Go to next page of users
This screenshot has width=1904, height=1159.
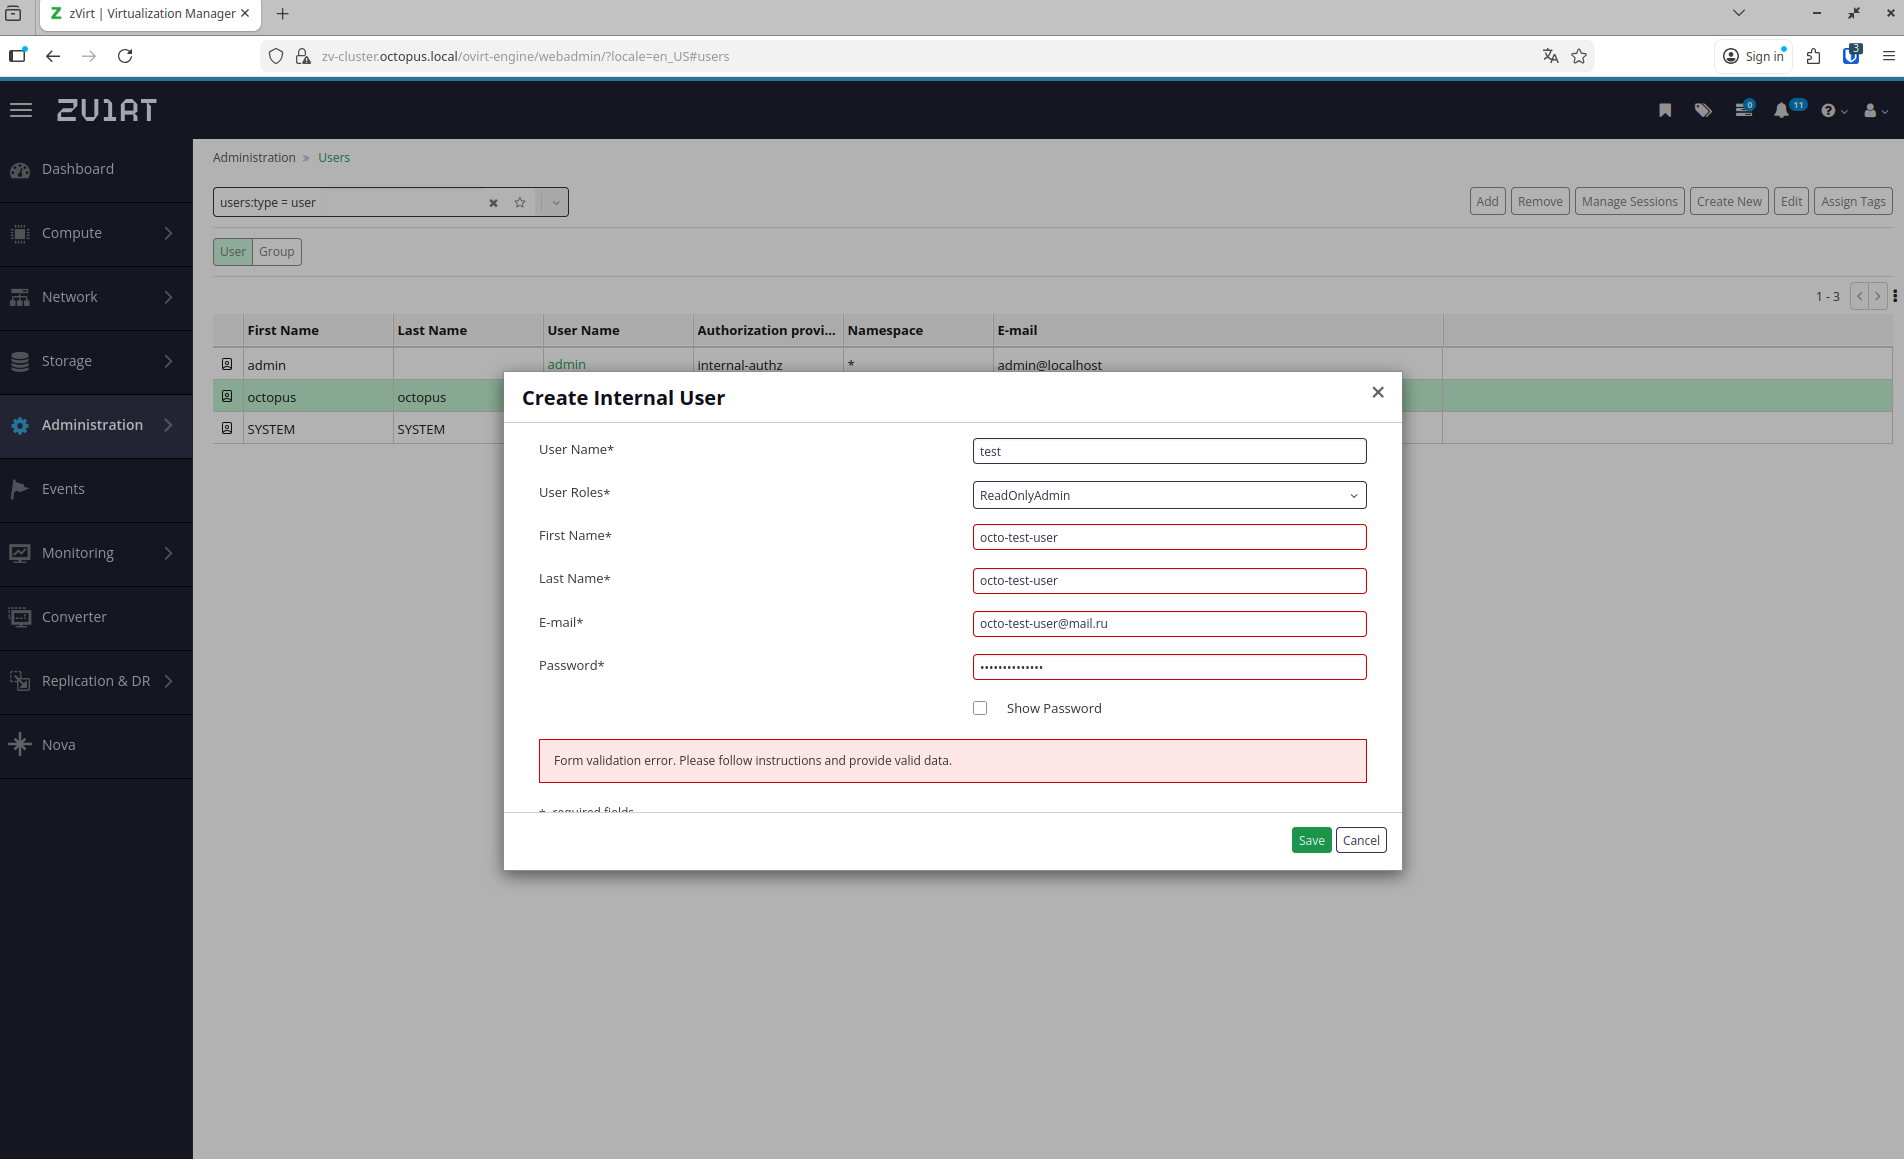[1878, 297]
